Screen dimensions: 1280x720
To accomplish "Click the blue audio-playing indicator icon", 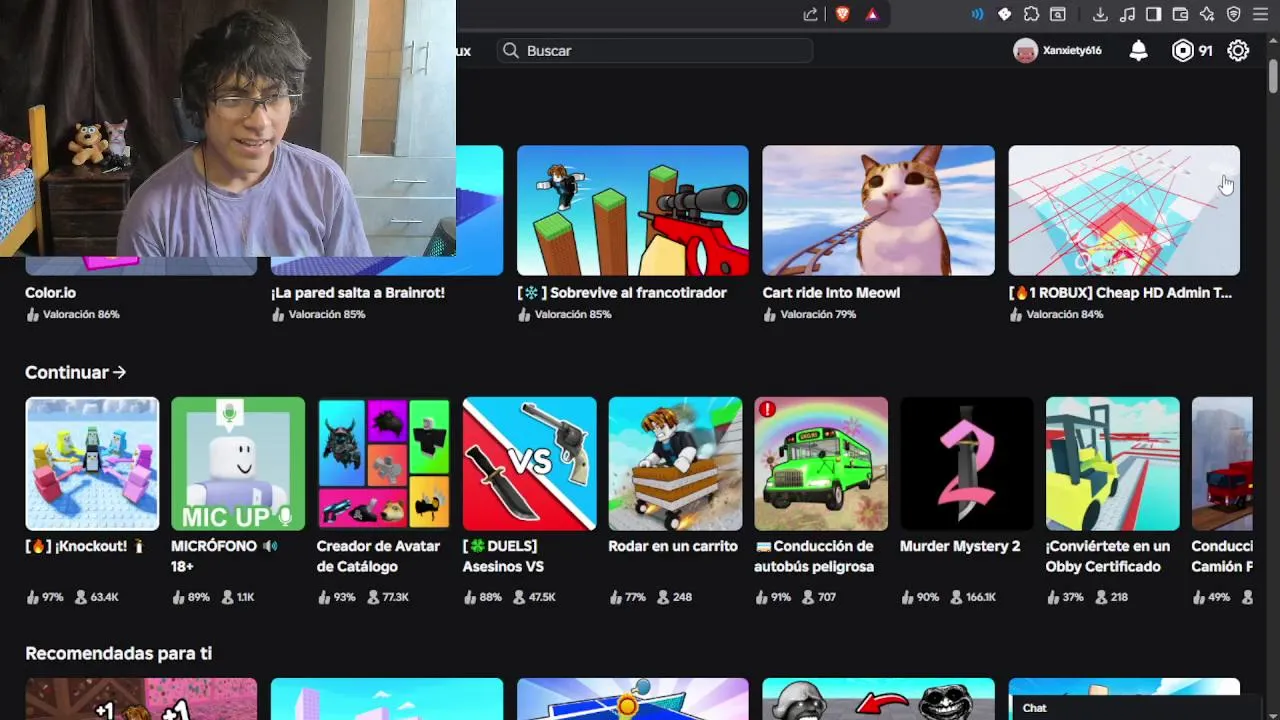I will [977, 14].
